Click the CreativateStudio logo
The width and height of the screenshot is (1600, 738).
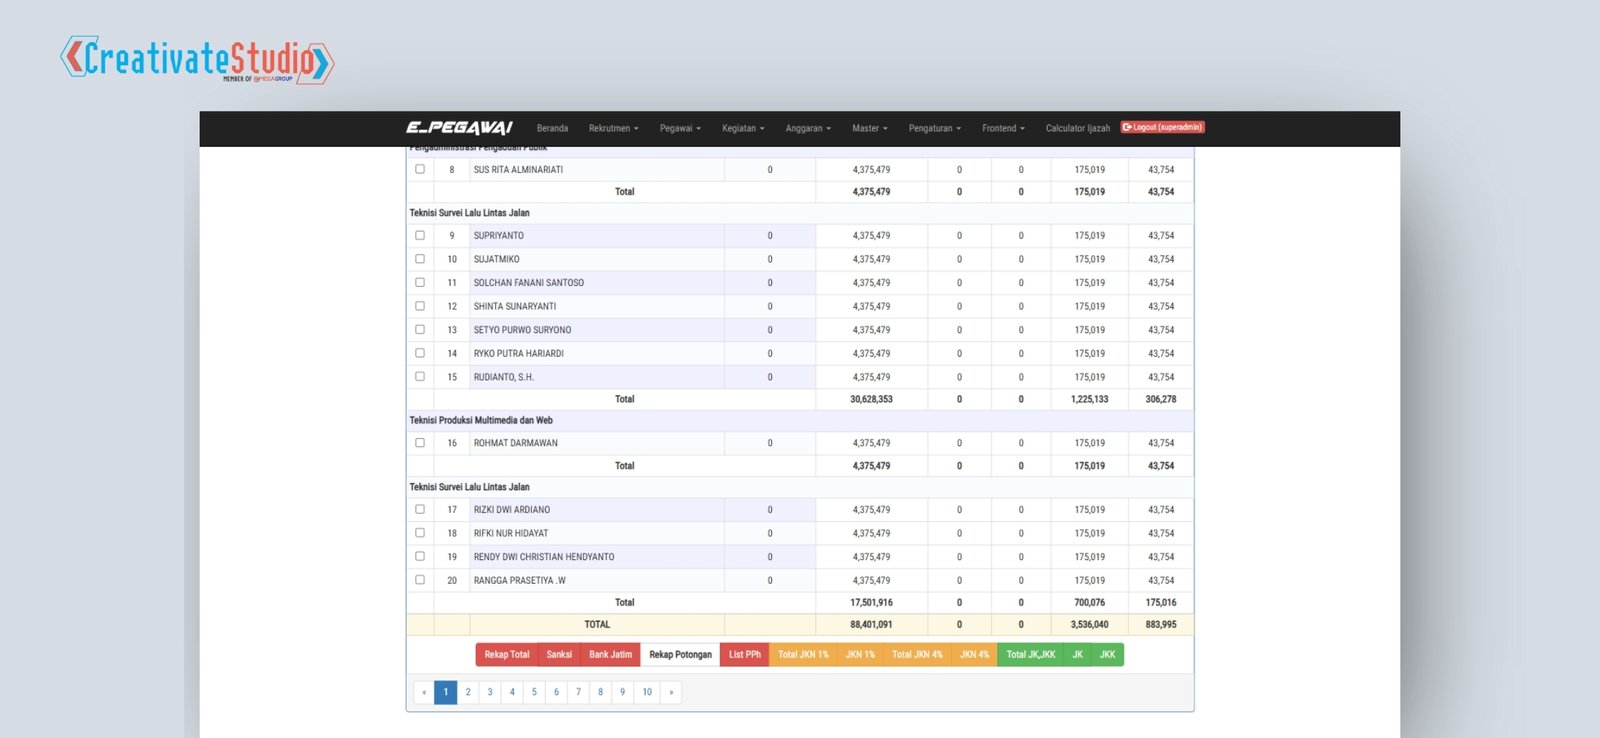(197, 59)
